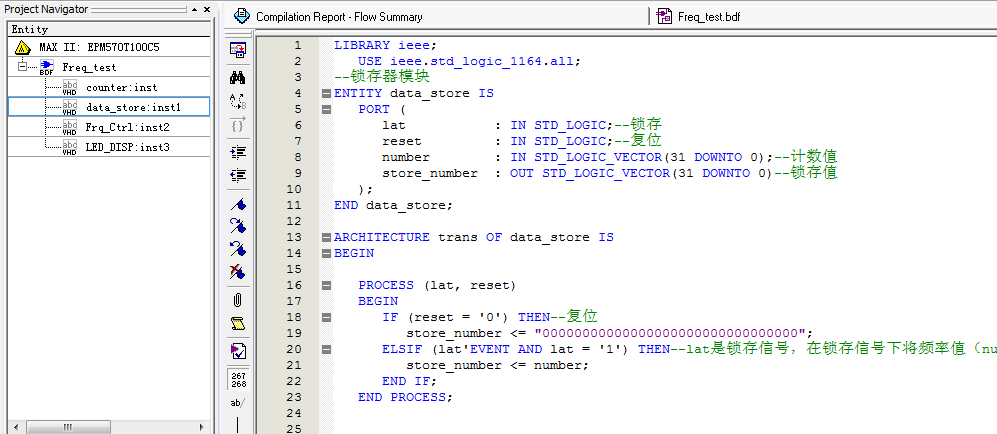Select LED_DISP:inst3 entity

point(128,147)
